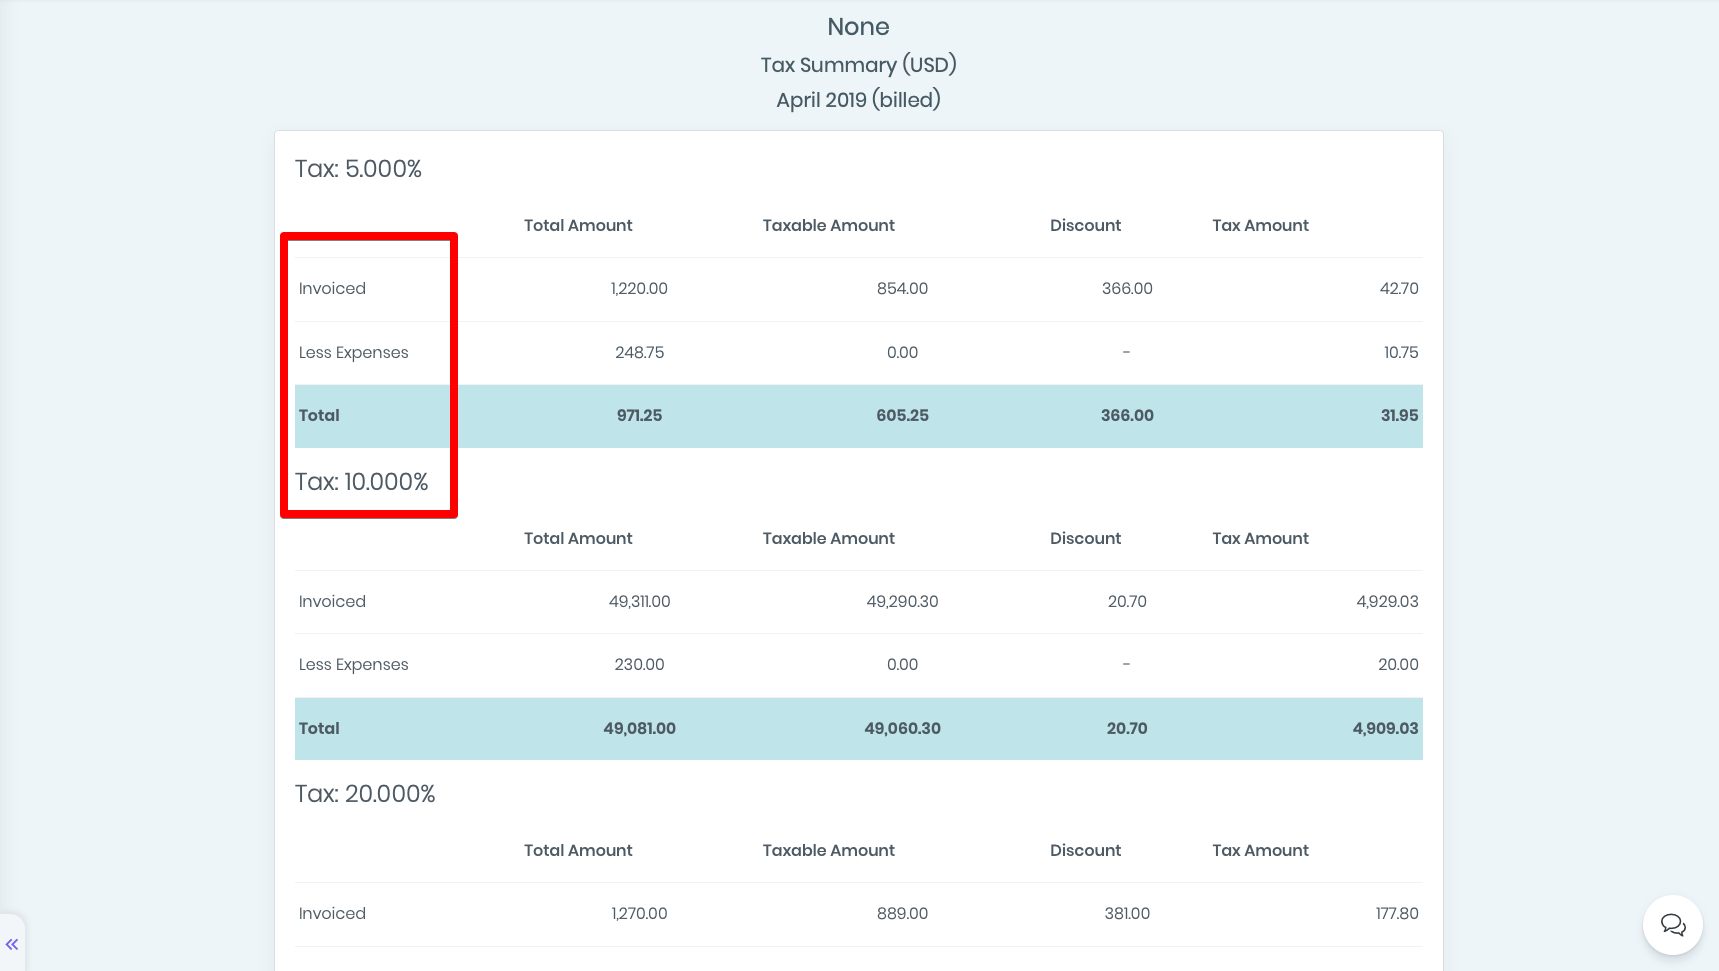Click discount value 381.00
The image size is (1719, 971).
[1127, 914]
